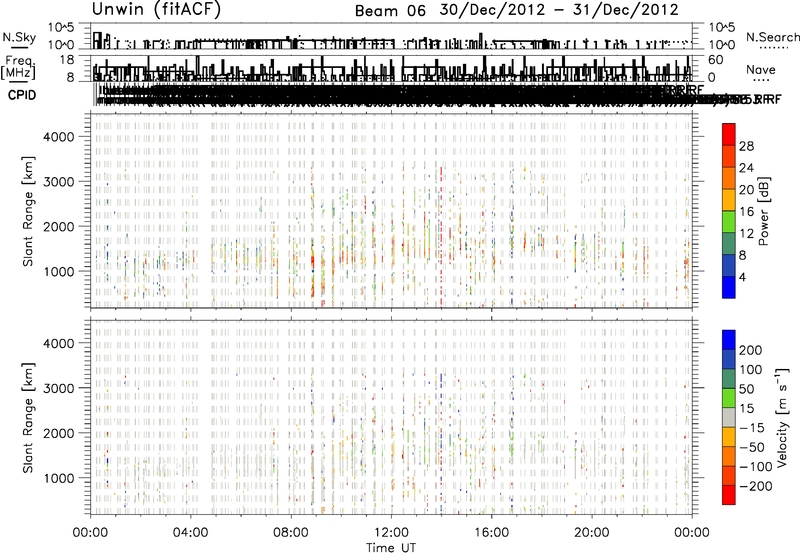Click the '18' frequency axis tick

click(x=67, y=60)
